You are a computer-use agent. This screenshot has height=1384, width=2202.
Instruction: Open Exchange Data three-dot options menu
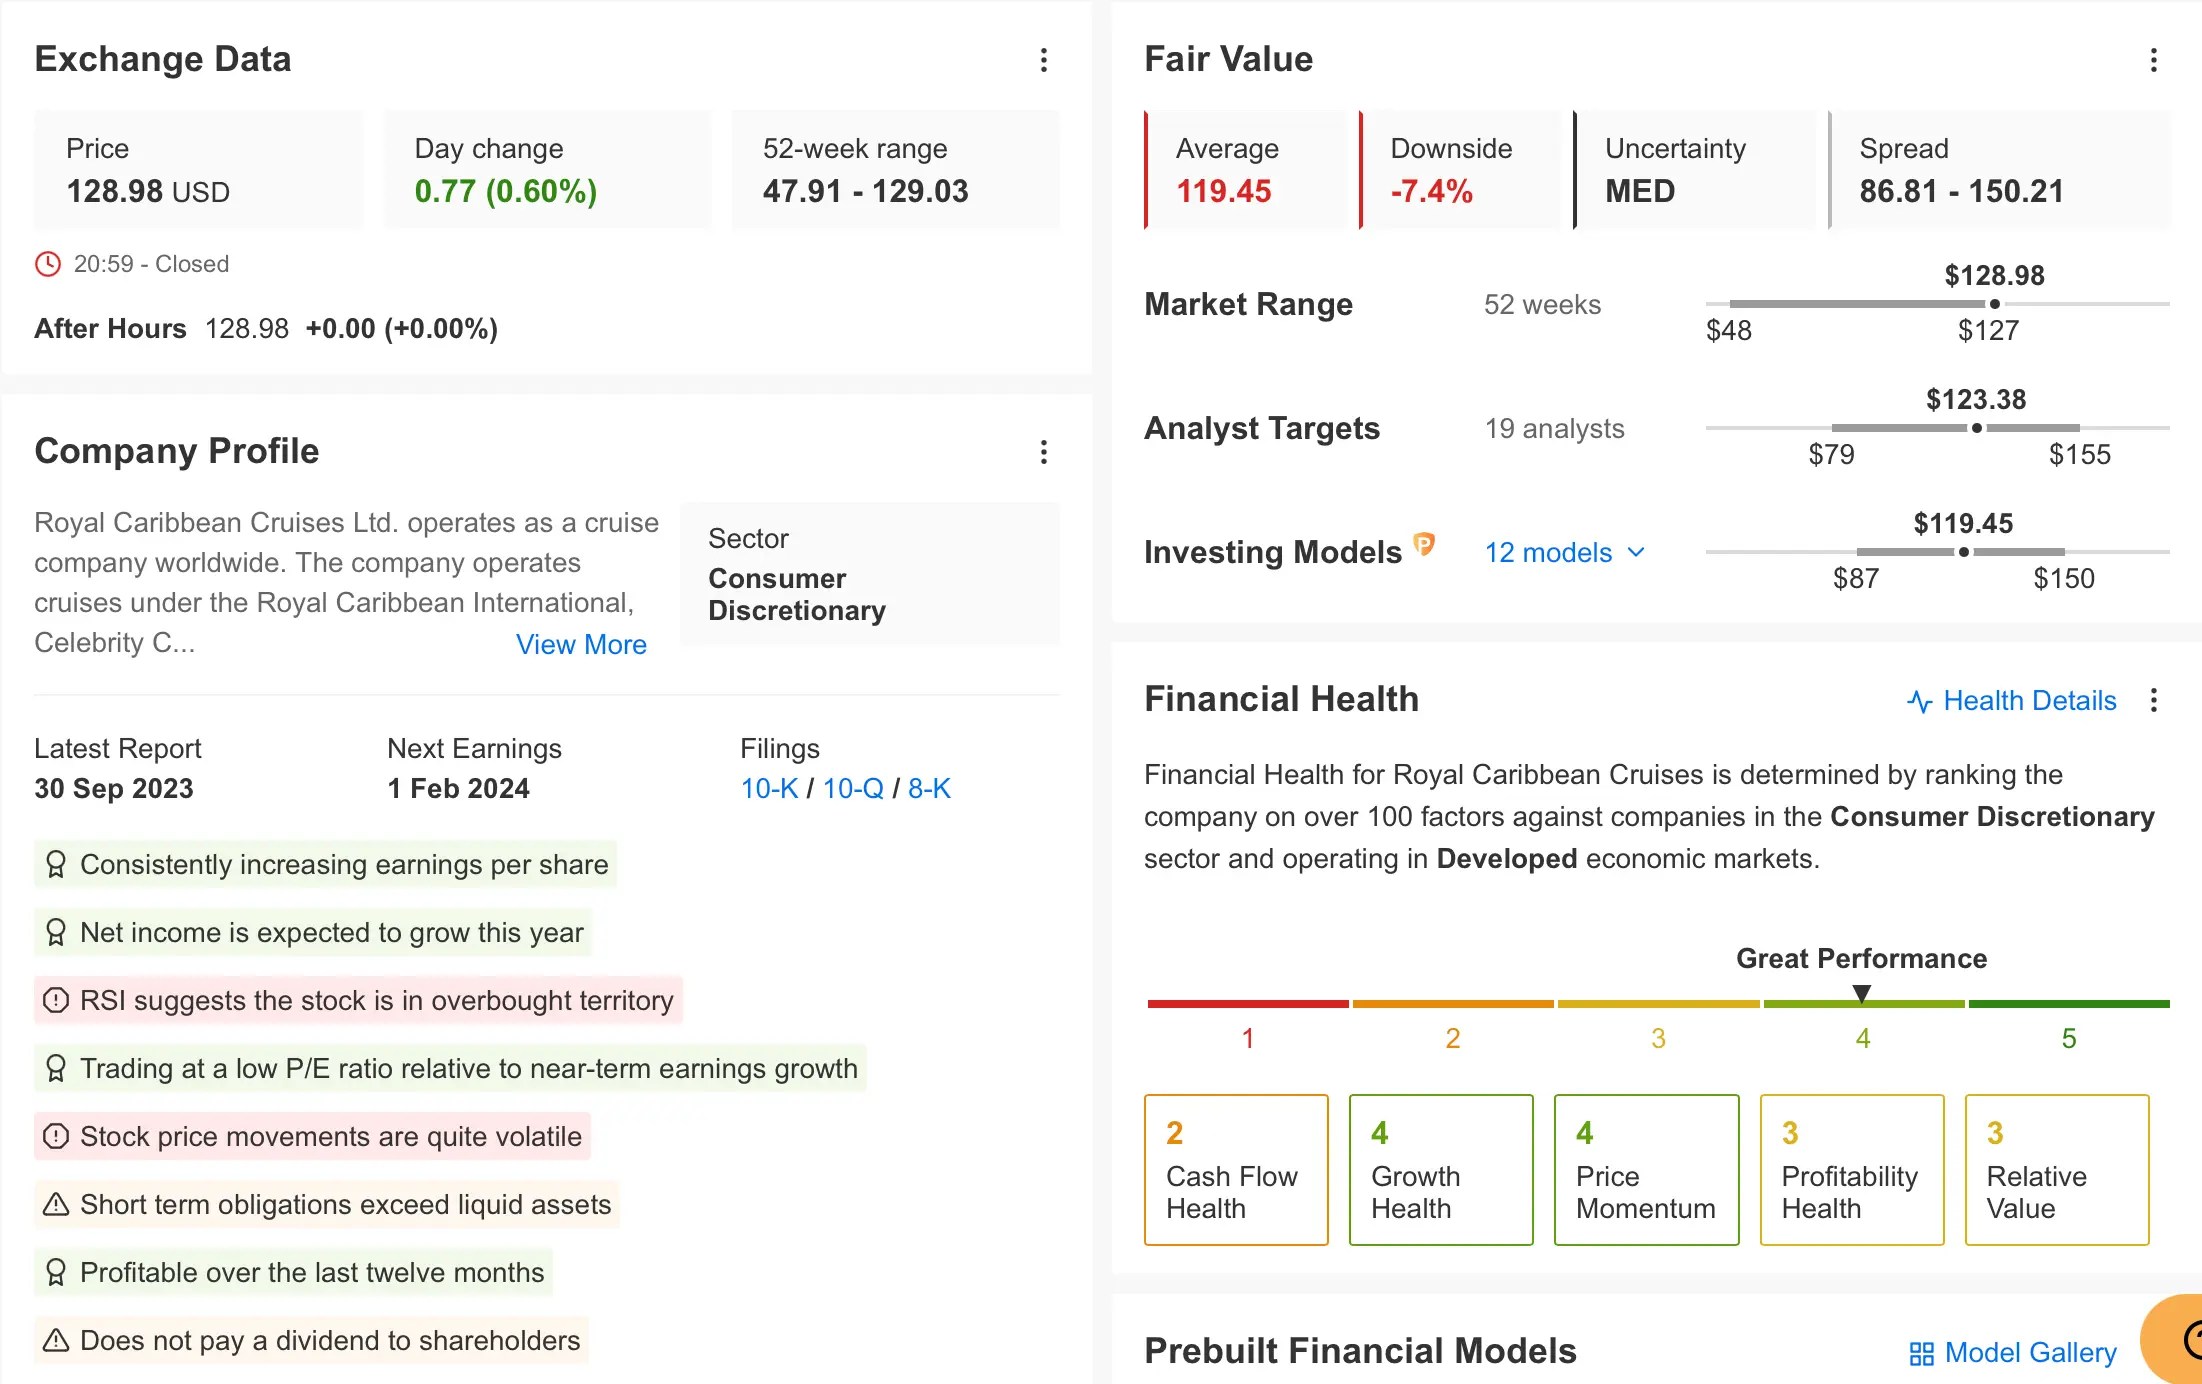[x=1044, y=60]
